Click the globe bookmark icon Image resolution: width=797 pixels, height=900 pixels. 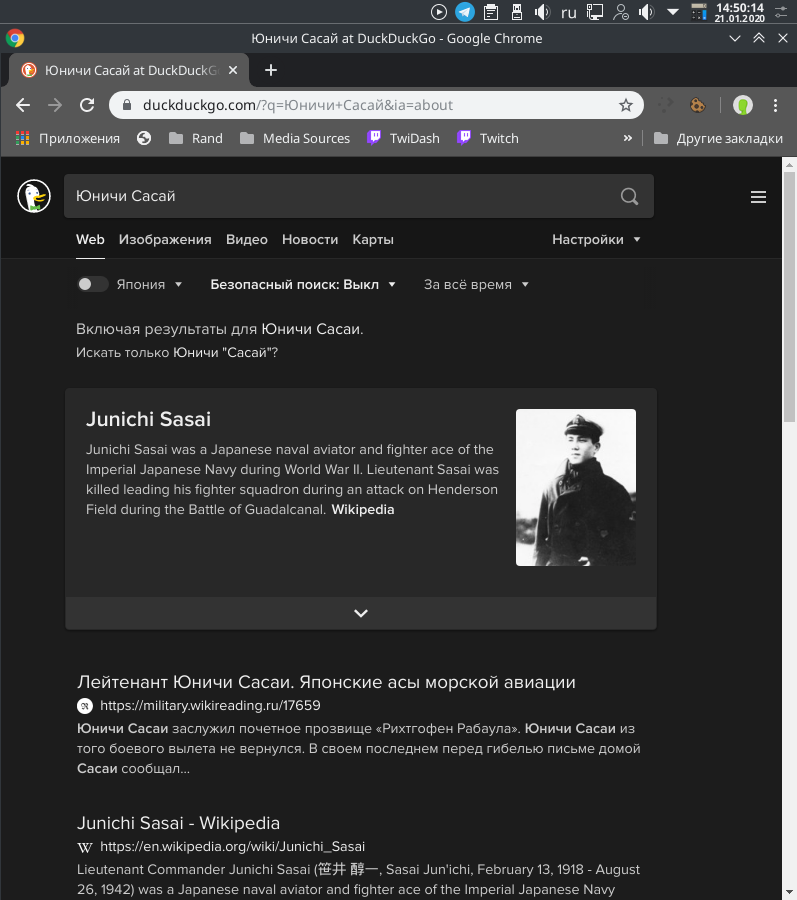point(144,138)
